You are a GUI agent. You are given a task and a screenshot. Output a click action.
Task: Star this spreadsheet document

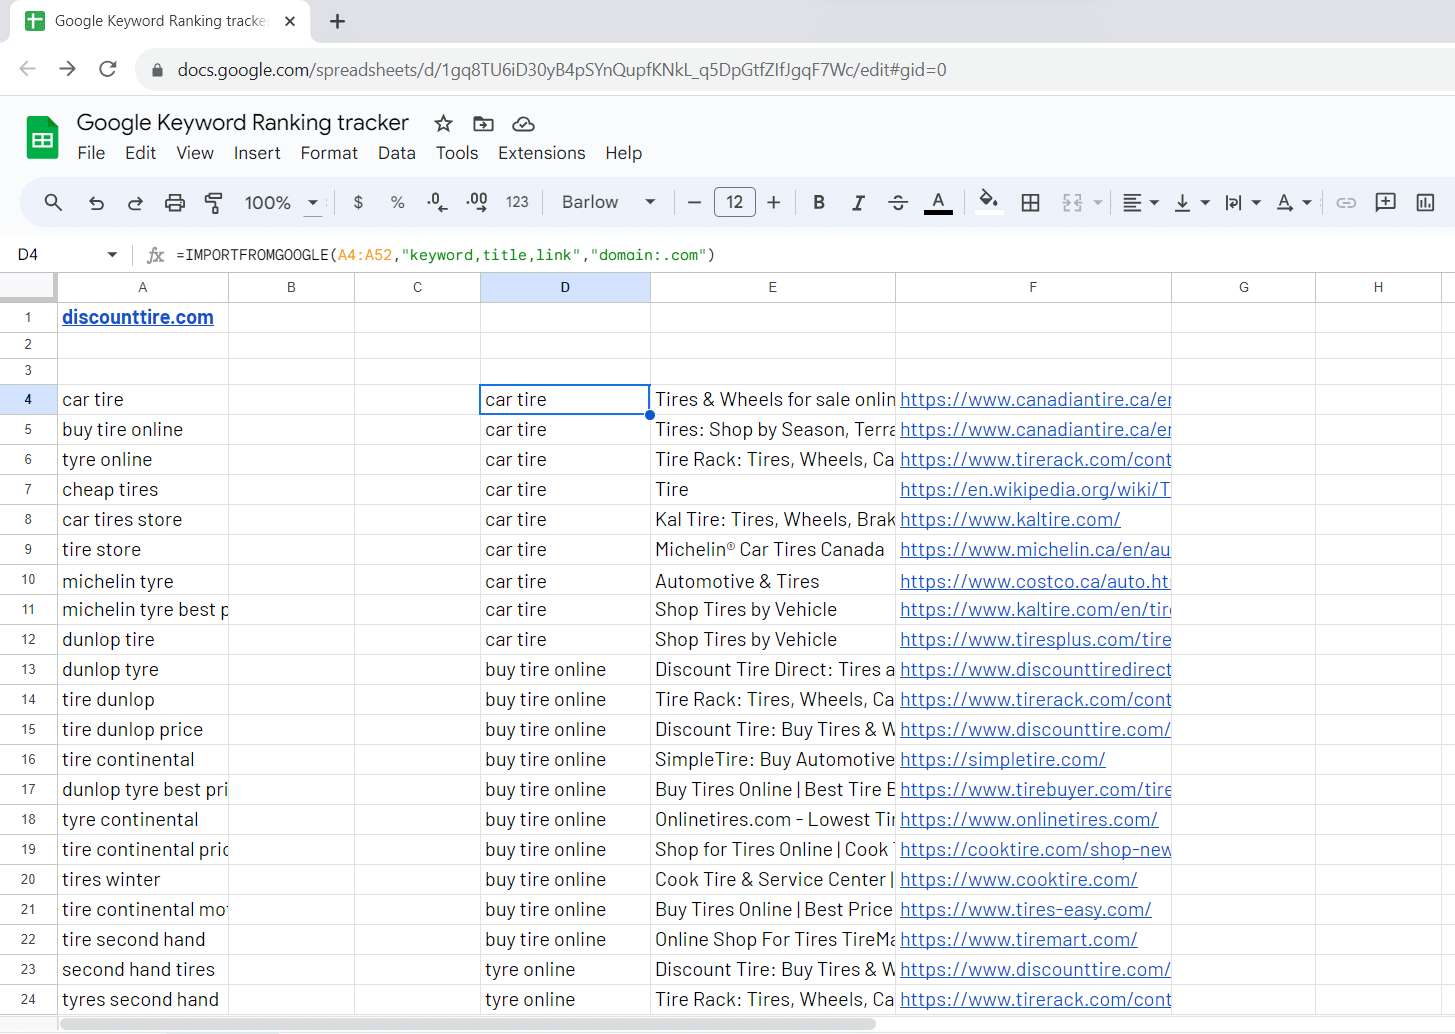[443, 124]
